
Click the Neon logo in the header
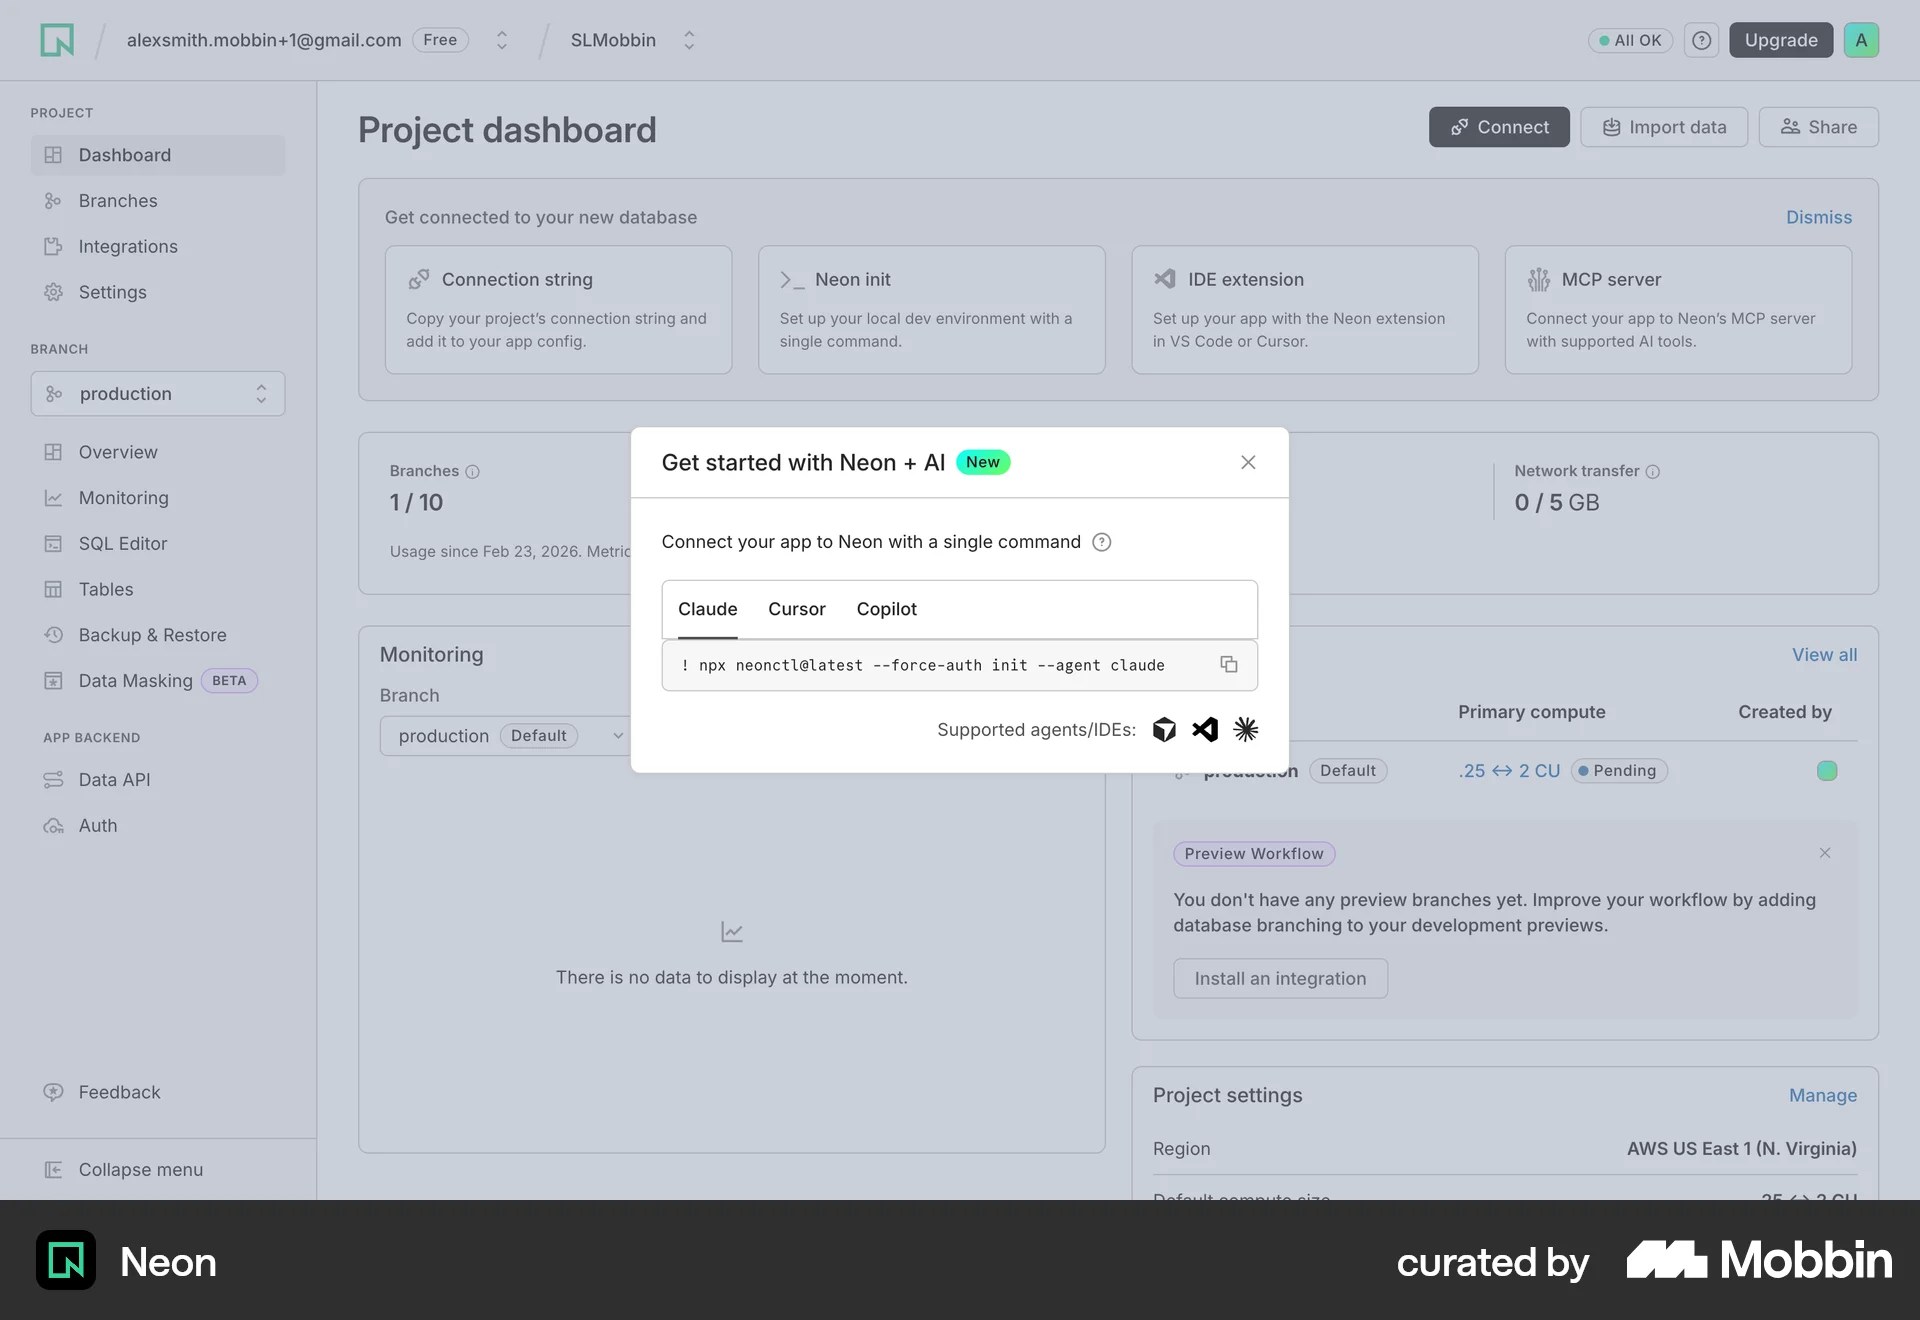57,40
